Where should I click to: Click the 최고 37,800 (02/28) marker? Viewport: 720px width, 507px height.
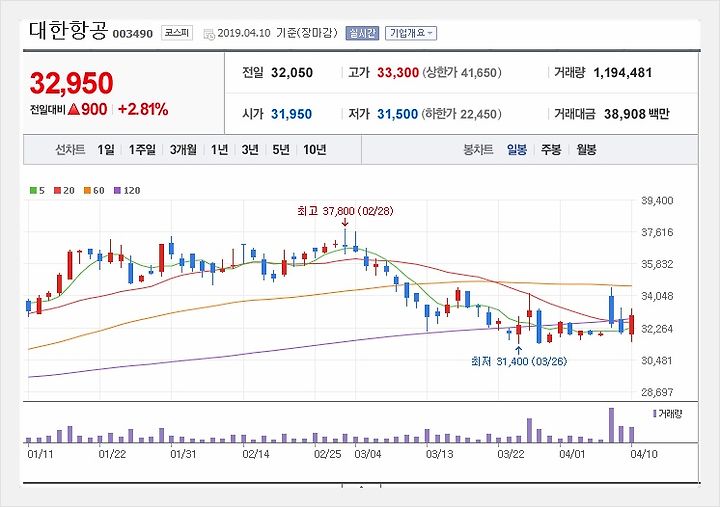tap(345, 211)
